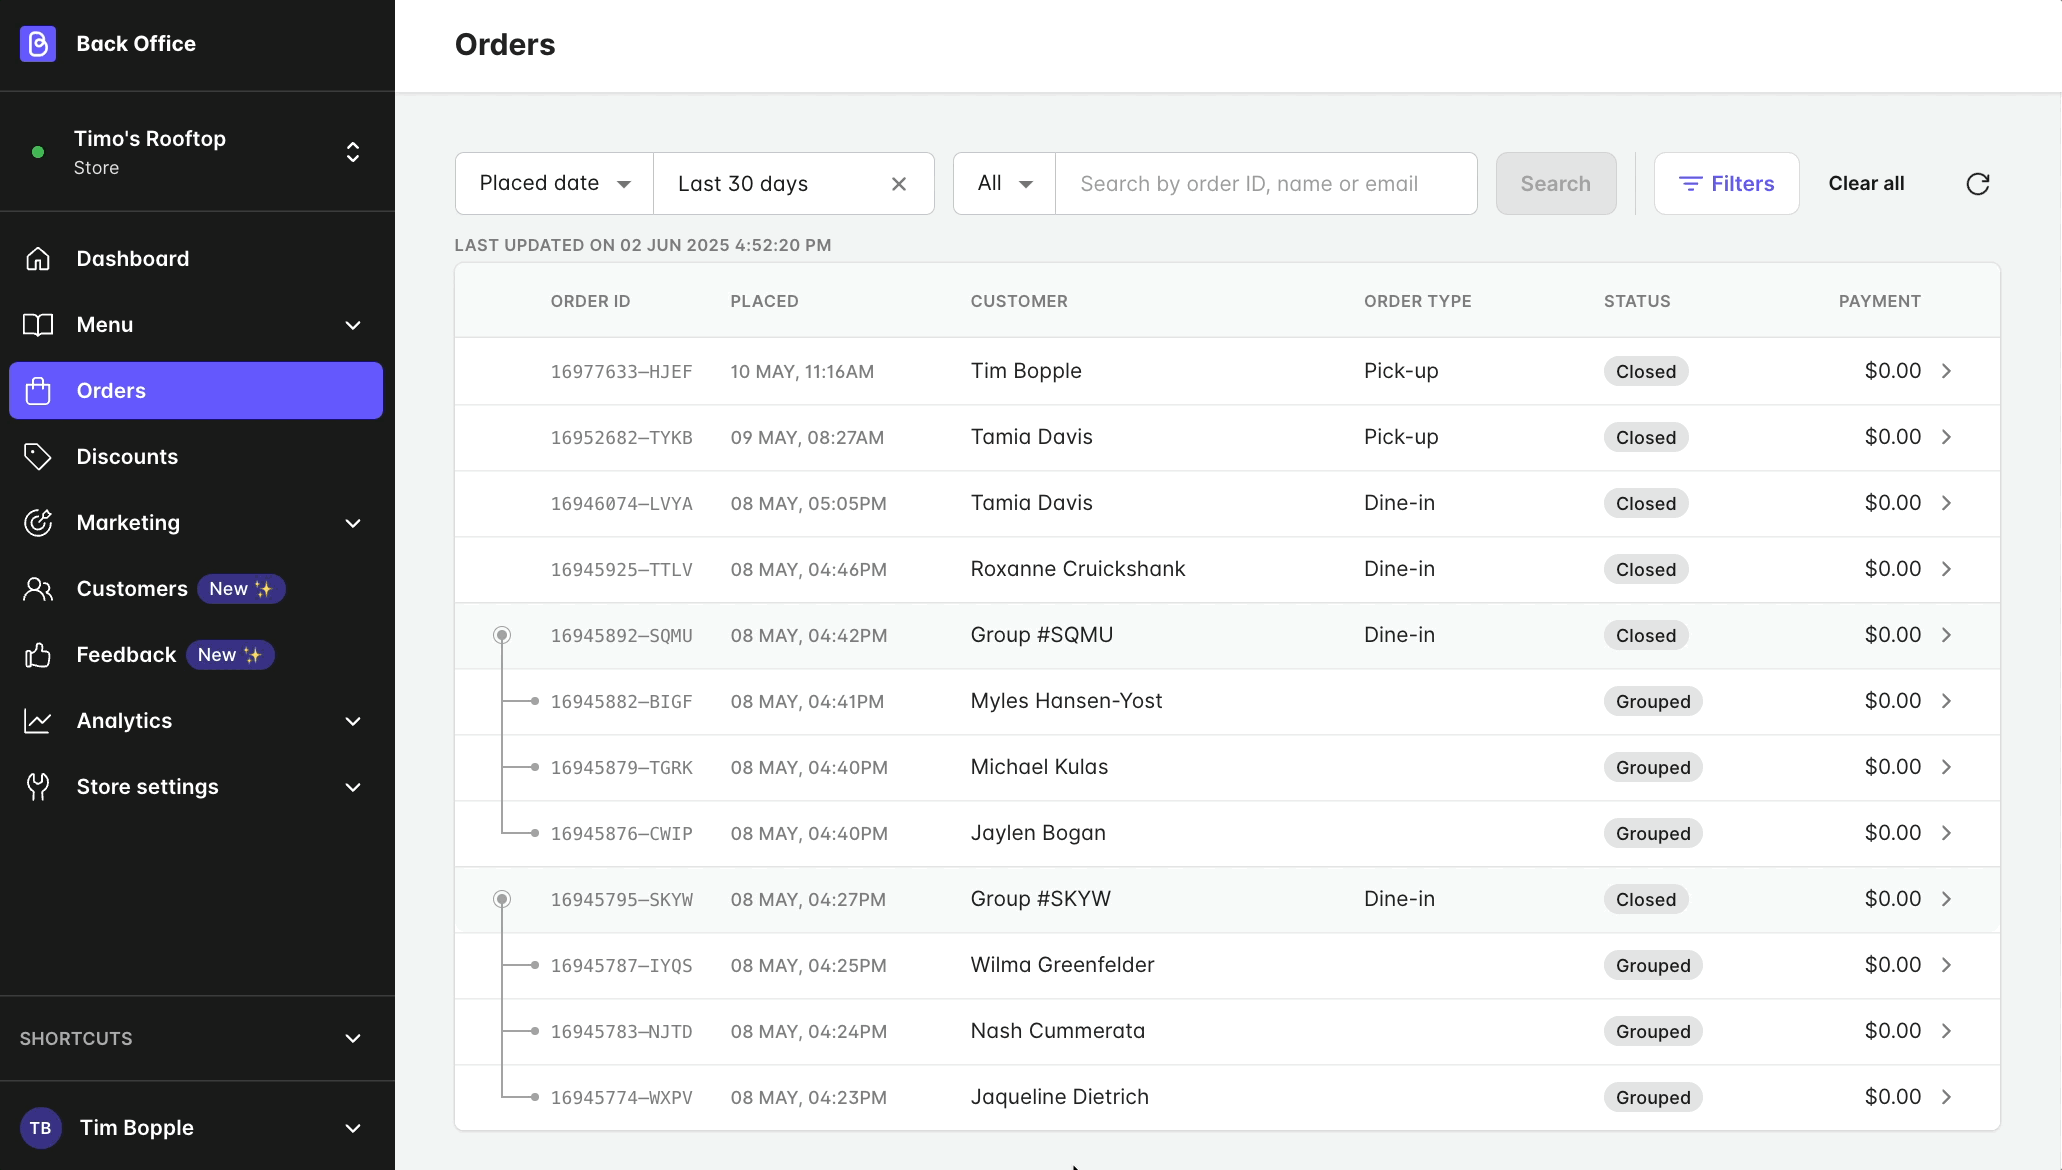Open the Placed date dropdown
The height and width of the screenshot is (1170, 2062).
554,184
